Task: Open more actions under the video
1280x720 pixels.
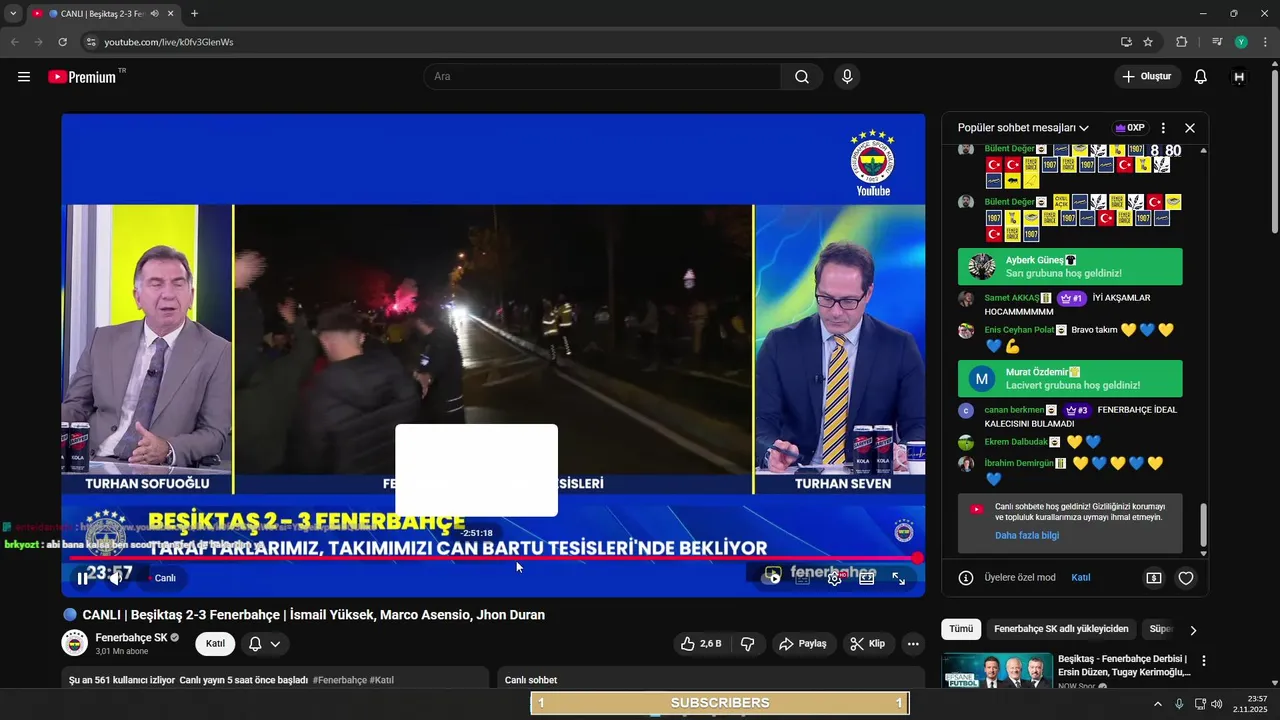Action: [x=913, y=644]
